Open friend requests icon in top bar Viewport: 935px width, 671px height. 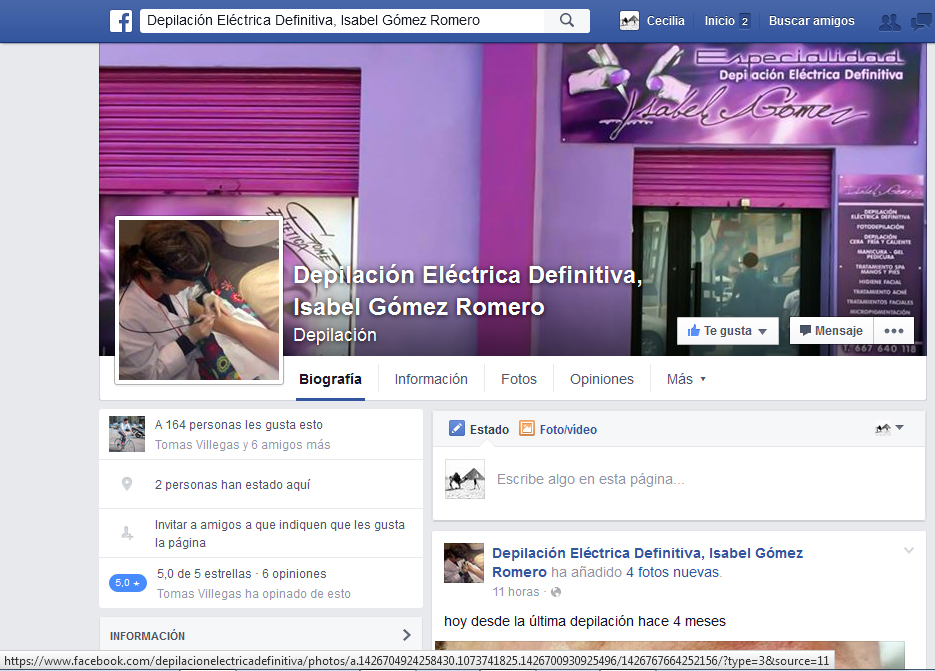click(888, 21)
